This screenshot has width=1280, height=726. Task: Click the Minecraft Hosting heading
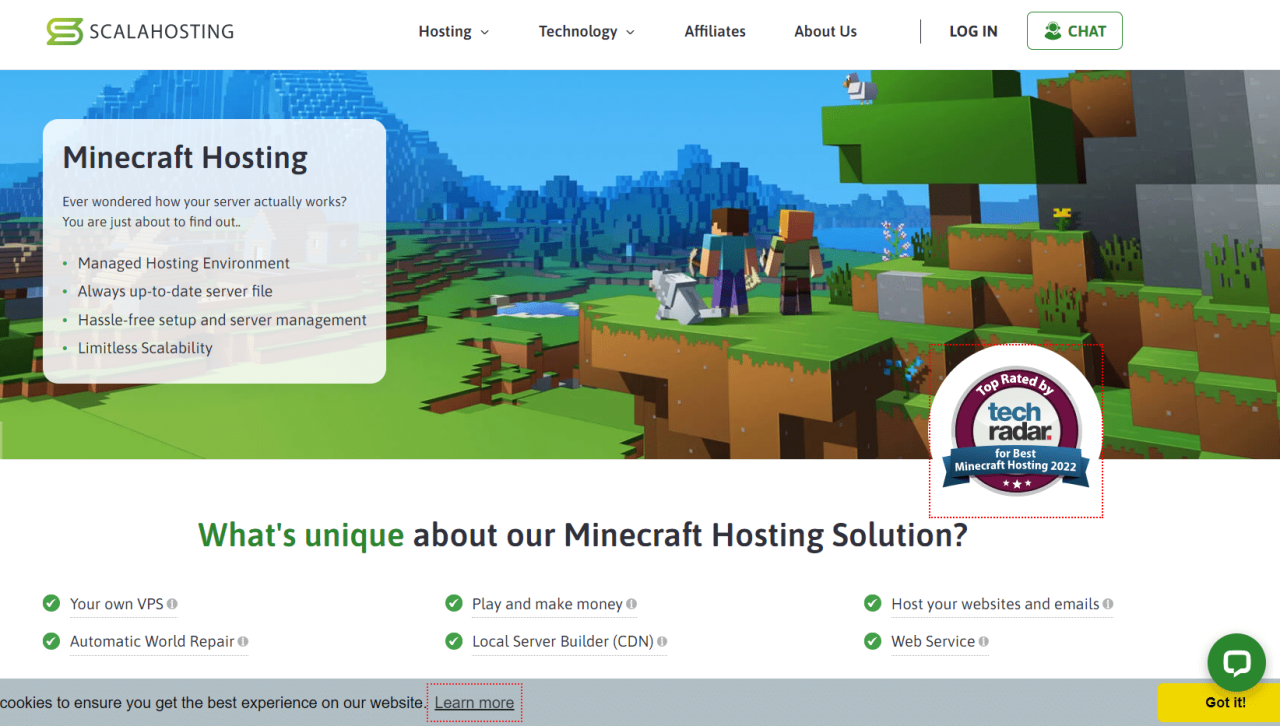(x=185, y=158)
